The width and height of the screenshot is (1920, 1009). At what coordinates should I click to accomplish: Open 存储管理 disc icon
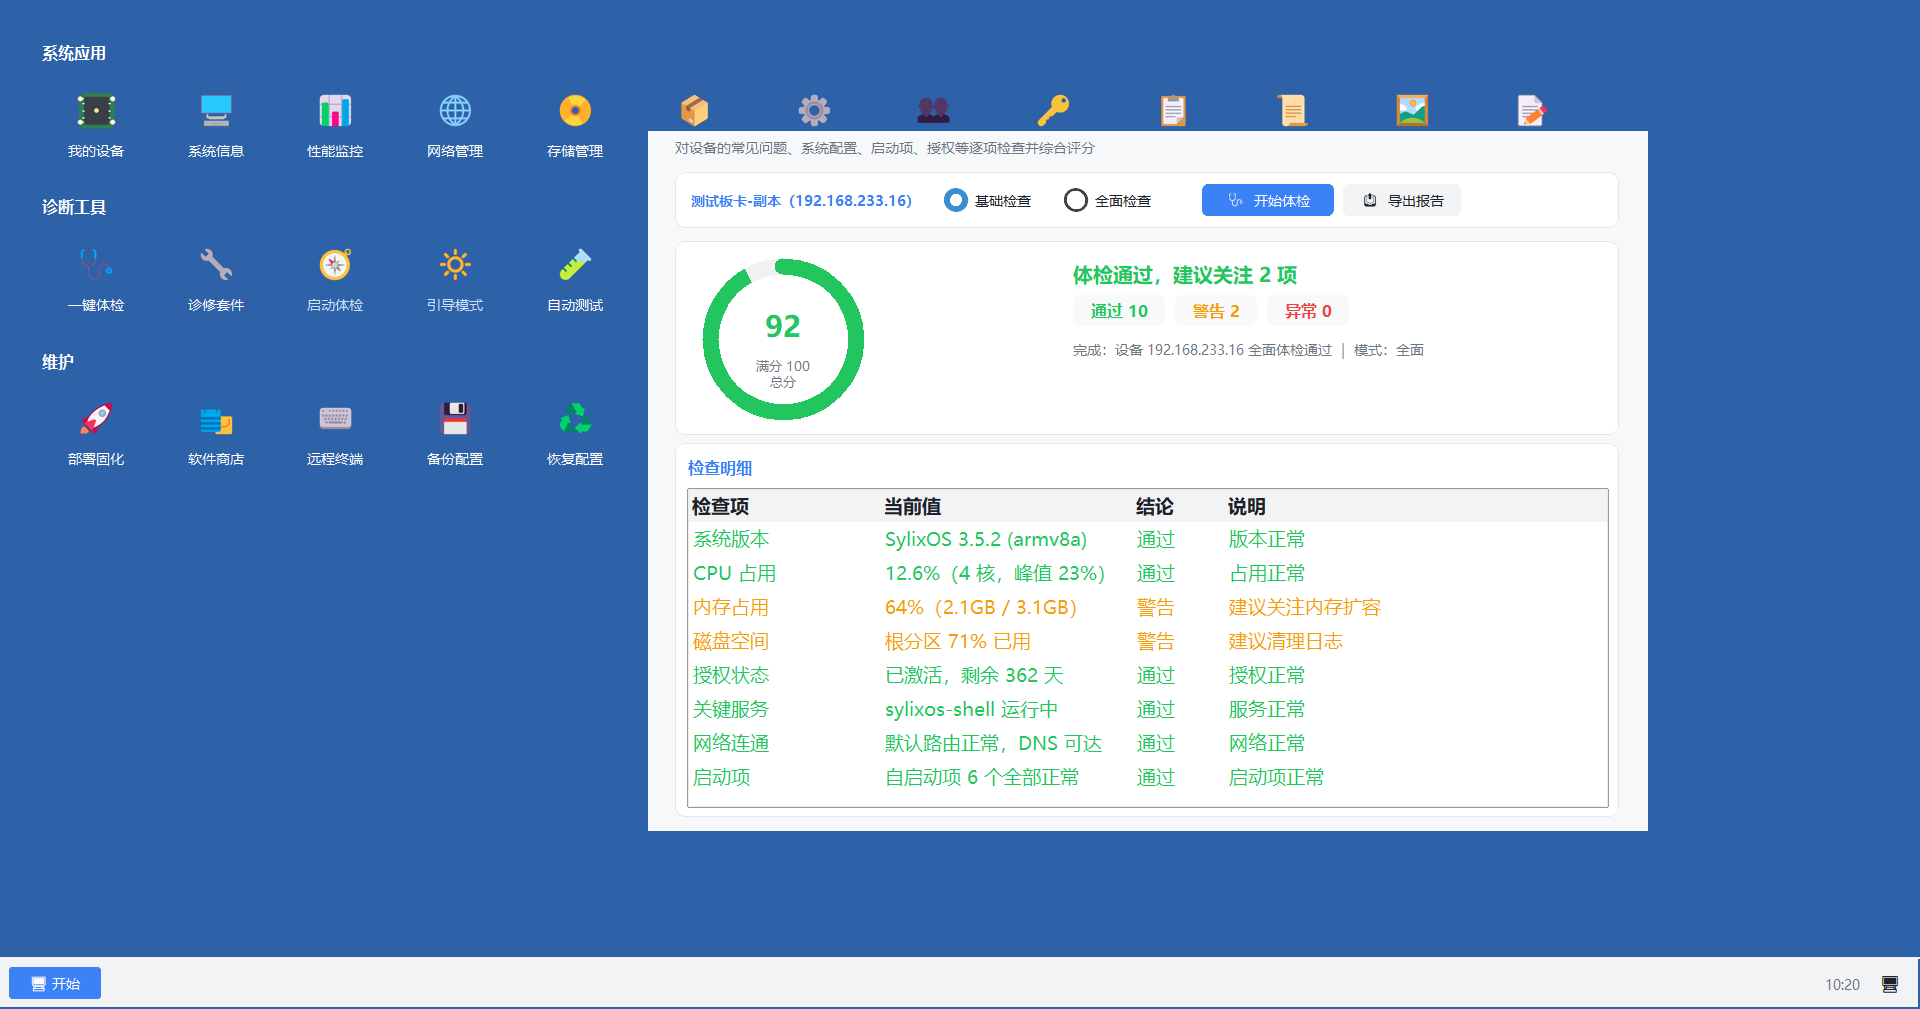click(575, 111)
